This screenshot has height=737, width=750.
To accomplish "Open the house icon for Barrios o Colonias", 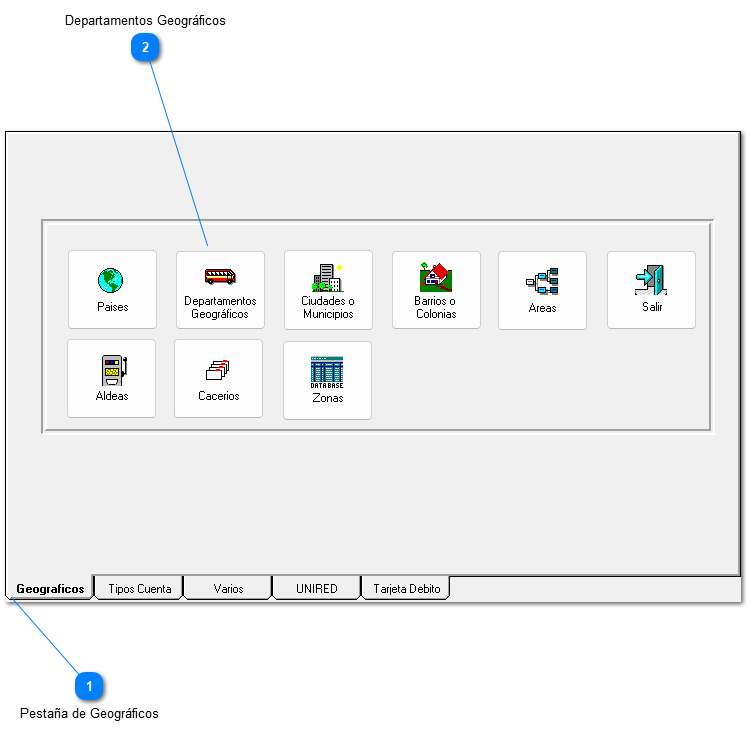I will point(436,277).
